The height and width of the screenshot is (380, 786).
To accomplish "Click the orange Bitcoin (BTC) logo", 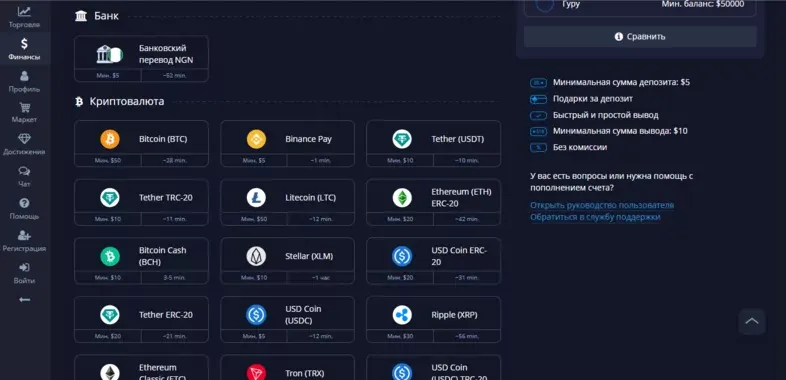I will 110,139.
